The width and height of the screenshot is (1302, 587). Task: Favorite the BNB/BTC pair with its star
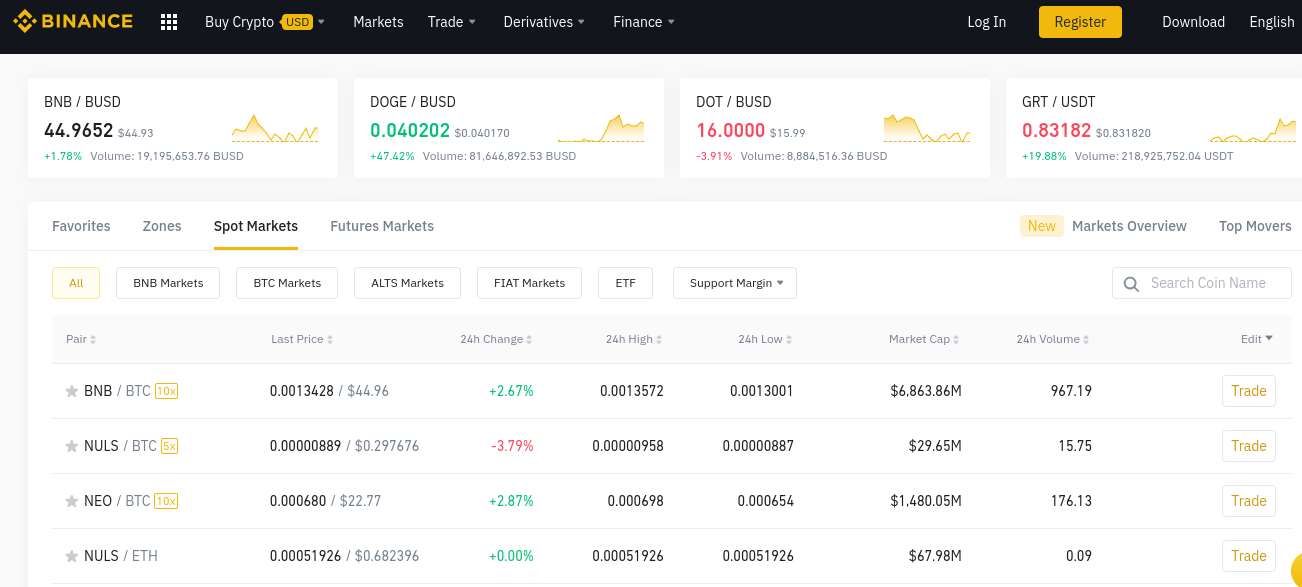[x=70, y=390]
